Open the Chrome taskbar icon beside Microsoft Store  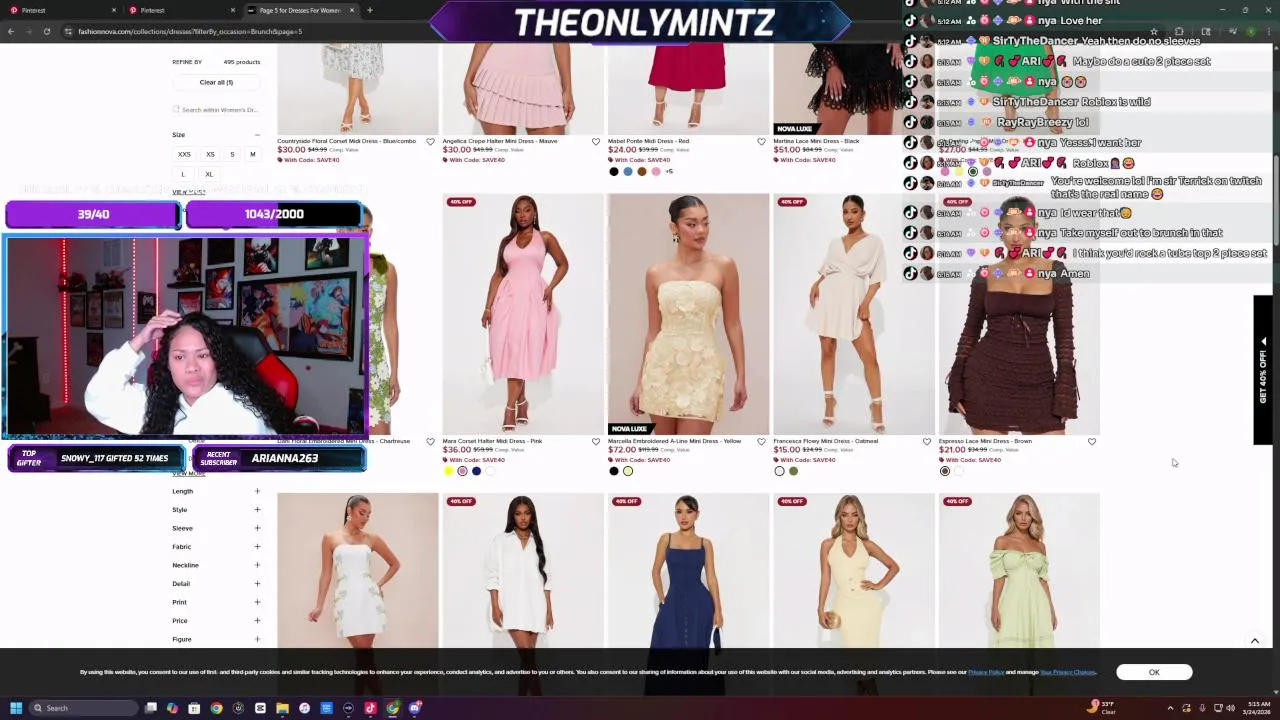[216, 708]
